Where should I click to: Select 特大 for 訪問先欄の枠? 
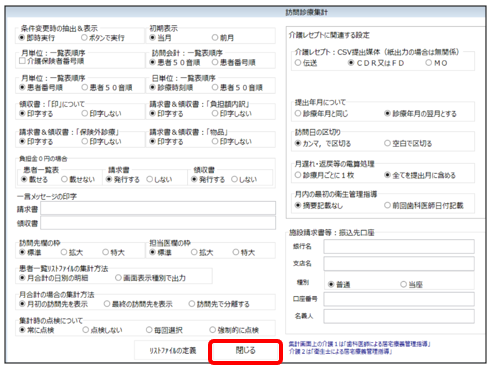click(x=105, y=252)
